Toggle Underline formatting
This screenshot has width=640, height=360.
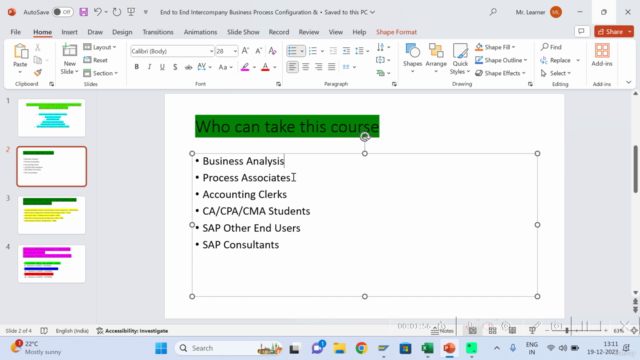pos(162,67)
